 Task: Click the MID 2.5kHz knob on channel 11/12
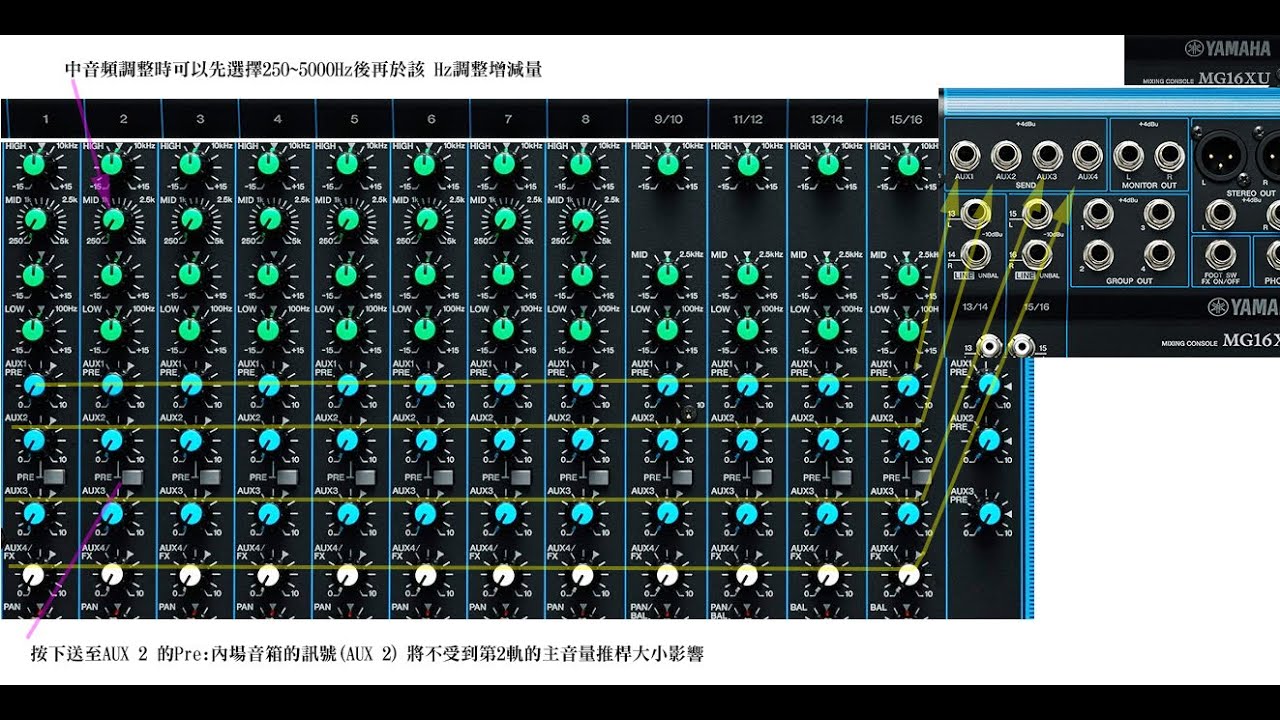coord(747,273)
